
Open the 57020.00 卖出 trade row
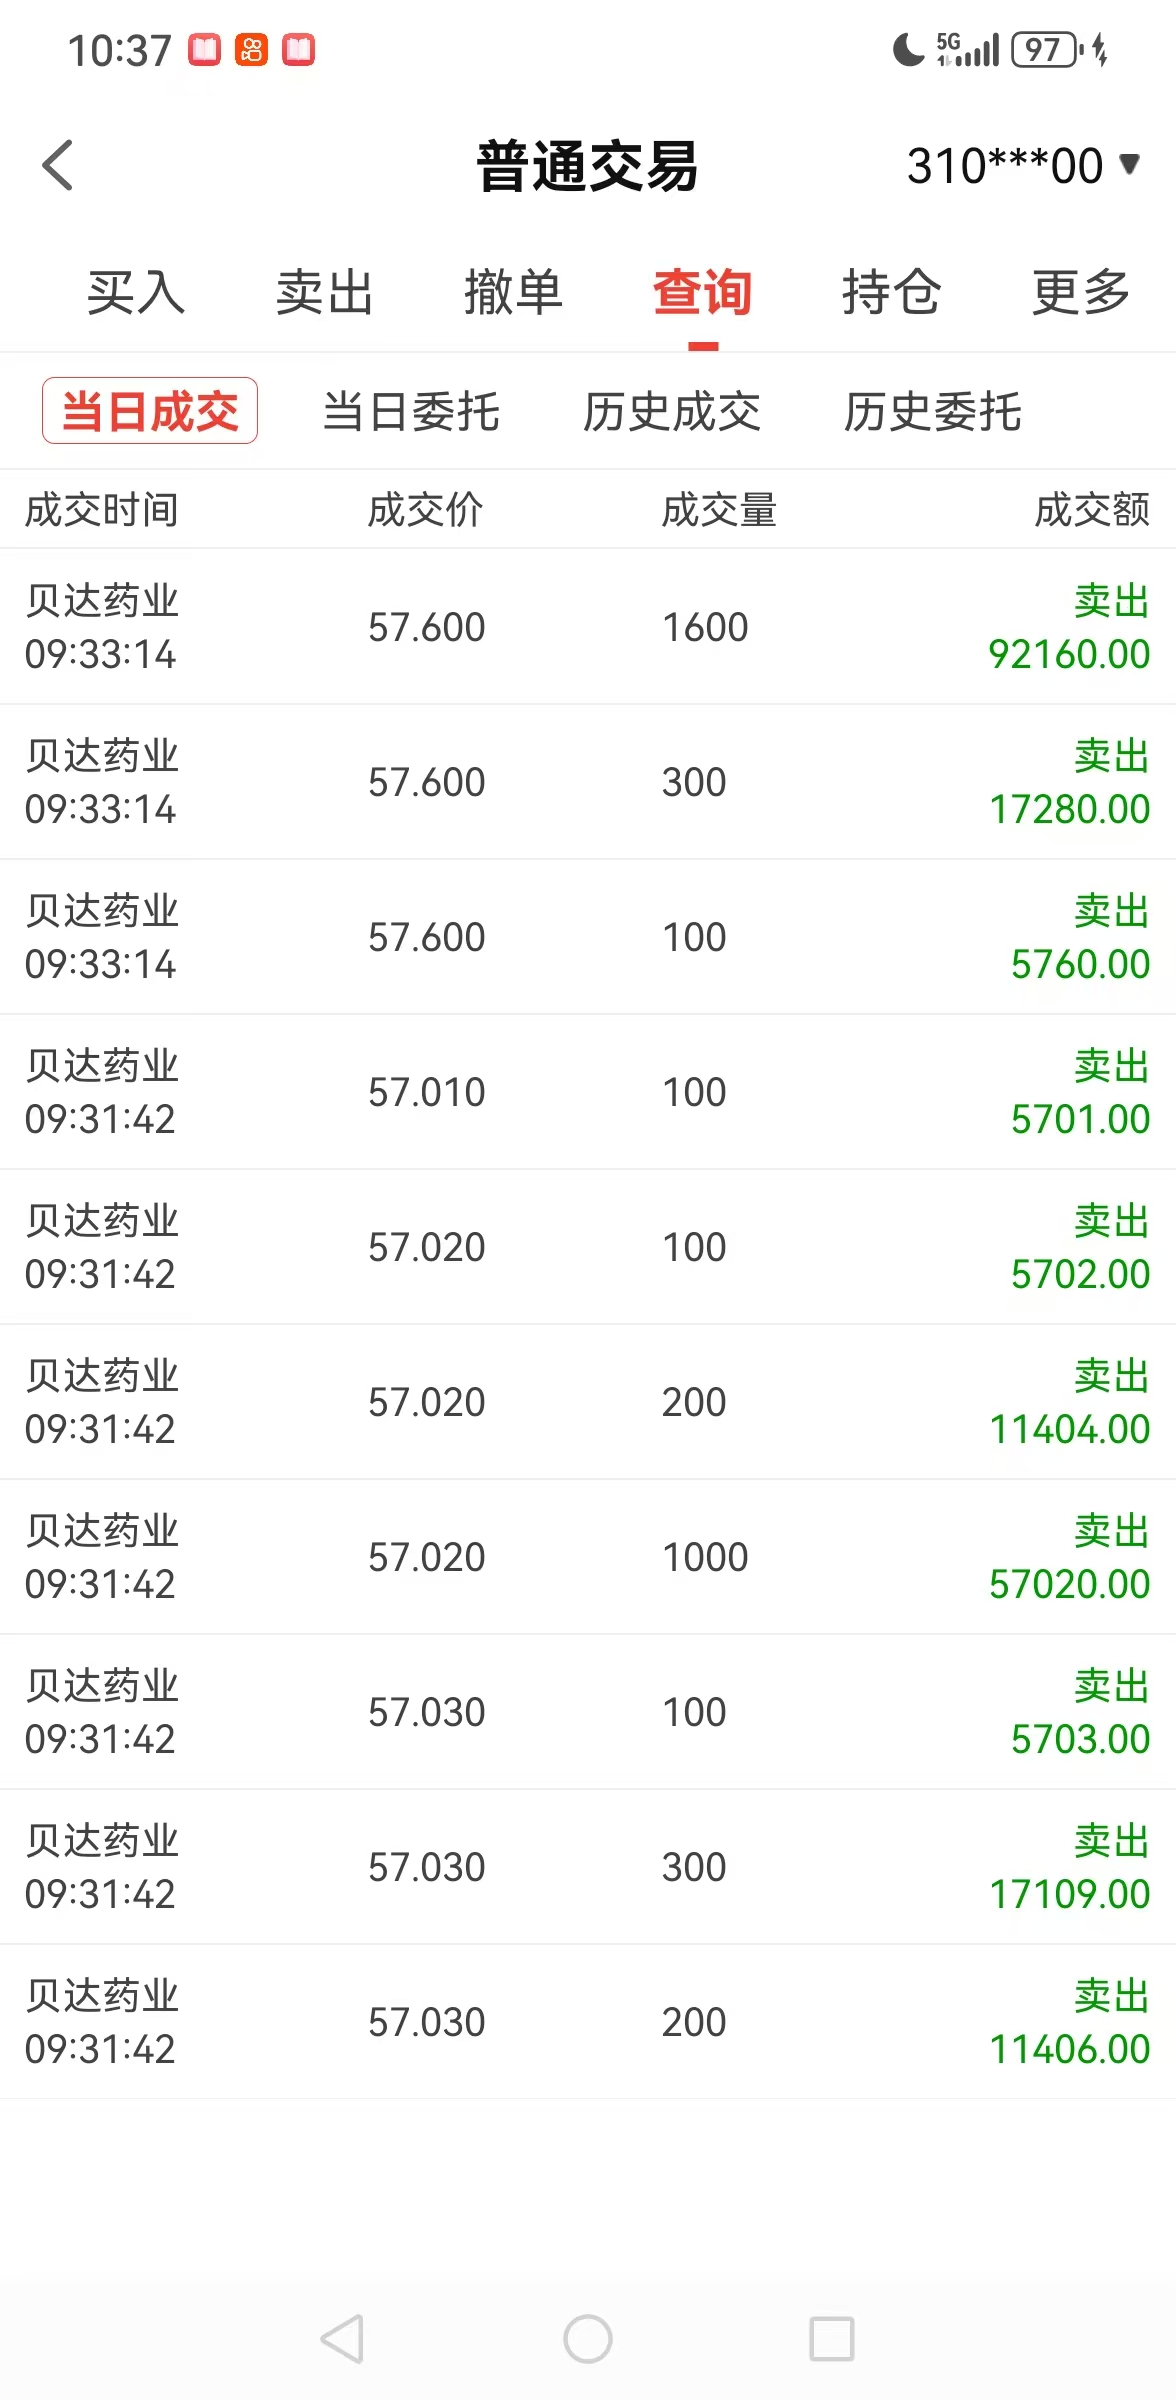click(588, 1557)
